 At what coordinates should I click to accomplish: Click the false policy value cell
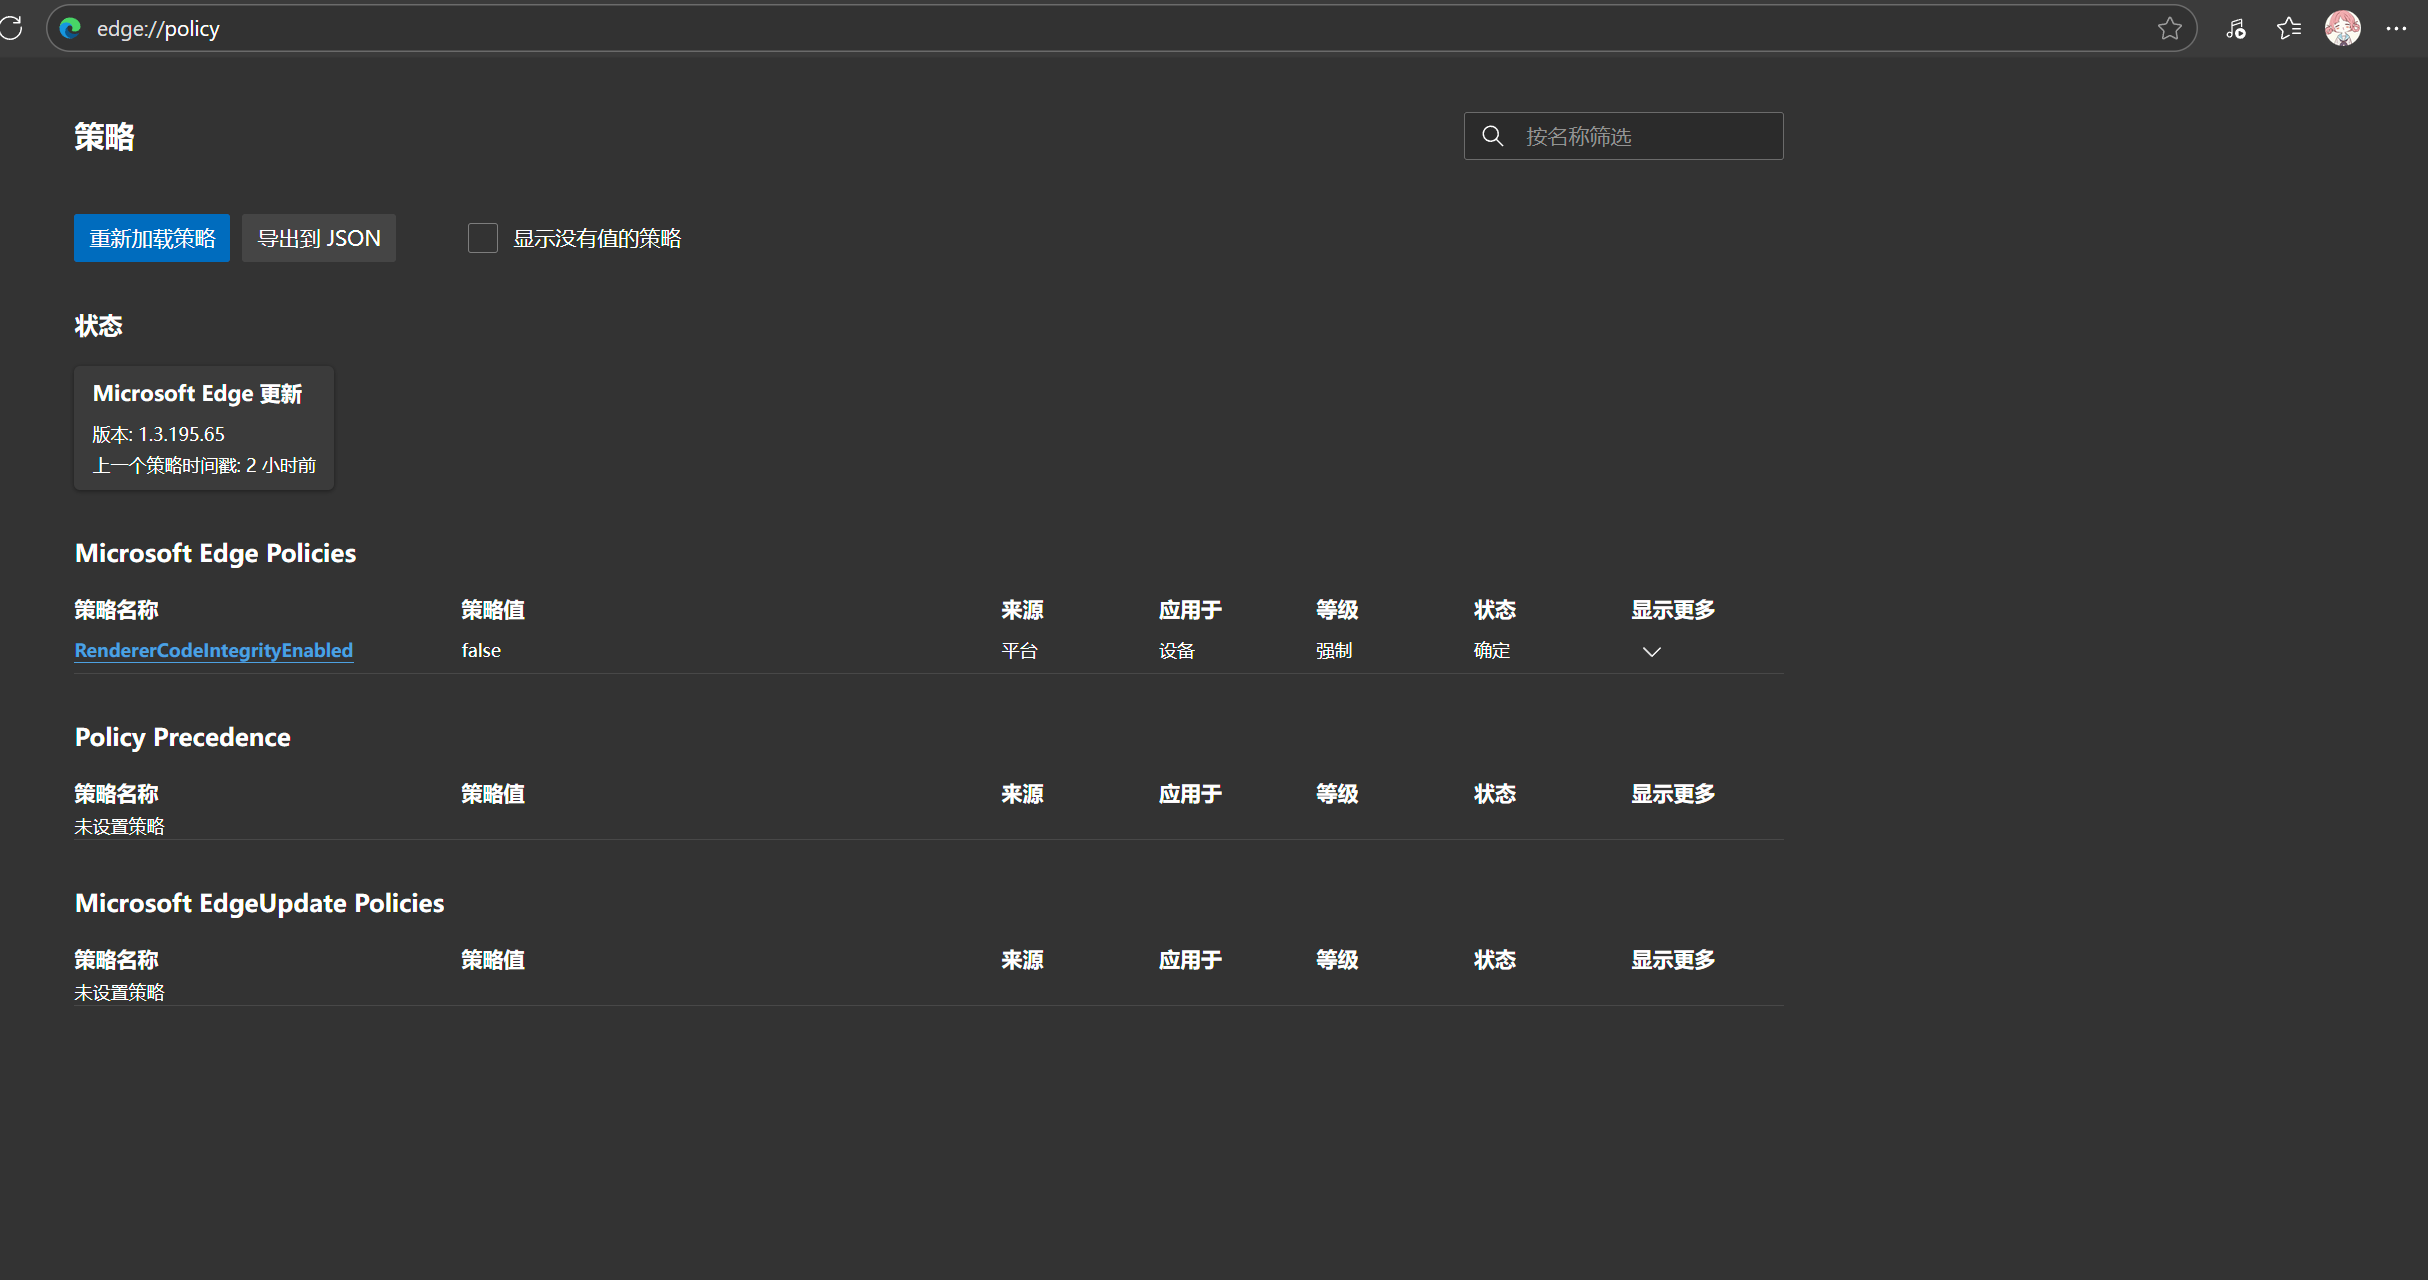pyautogui.click(x=481, y=650)
